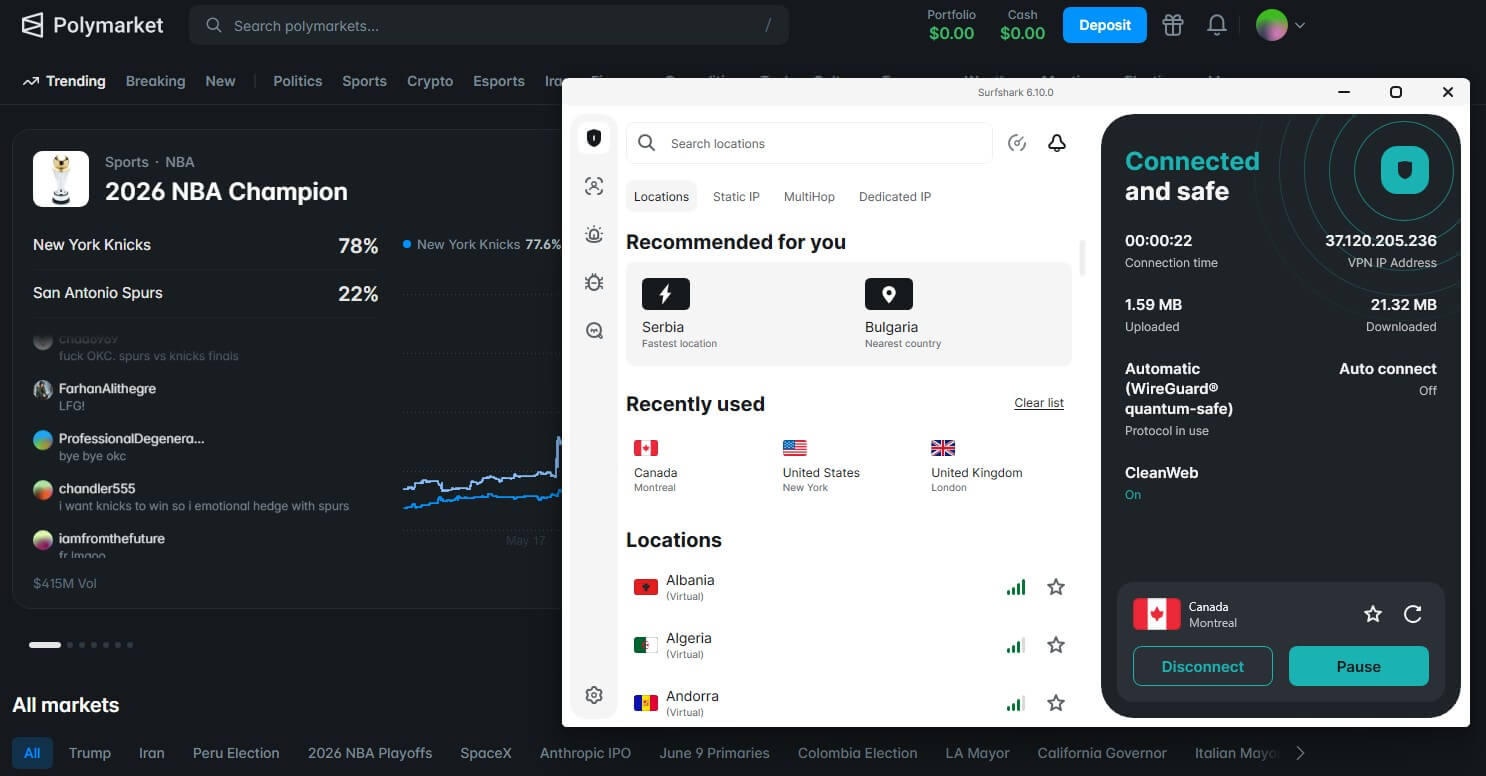Click the San Antonio Spurs outcome row
Screen dimensions: 1486x776
206,293
